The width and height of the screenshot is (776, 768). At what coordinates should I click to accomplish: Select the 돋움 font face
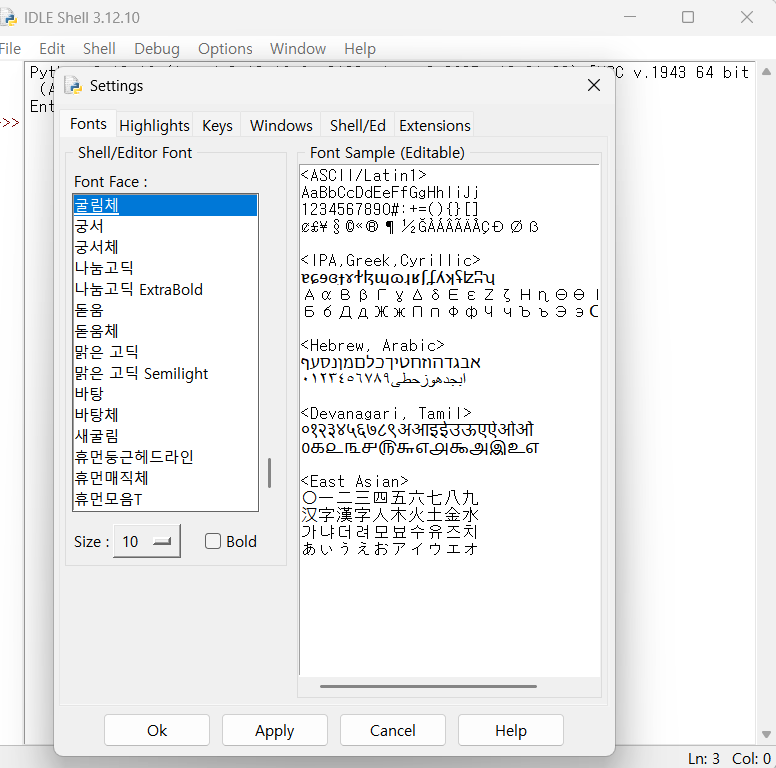pyautogui.click(x=165, y=310)
